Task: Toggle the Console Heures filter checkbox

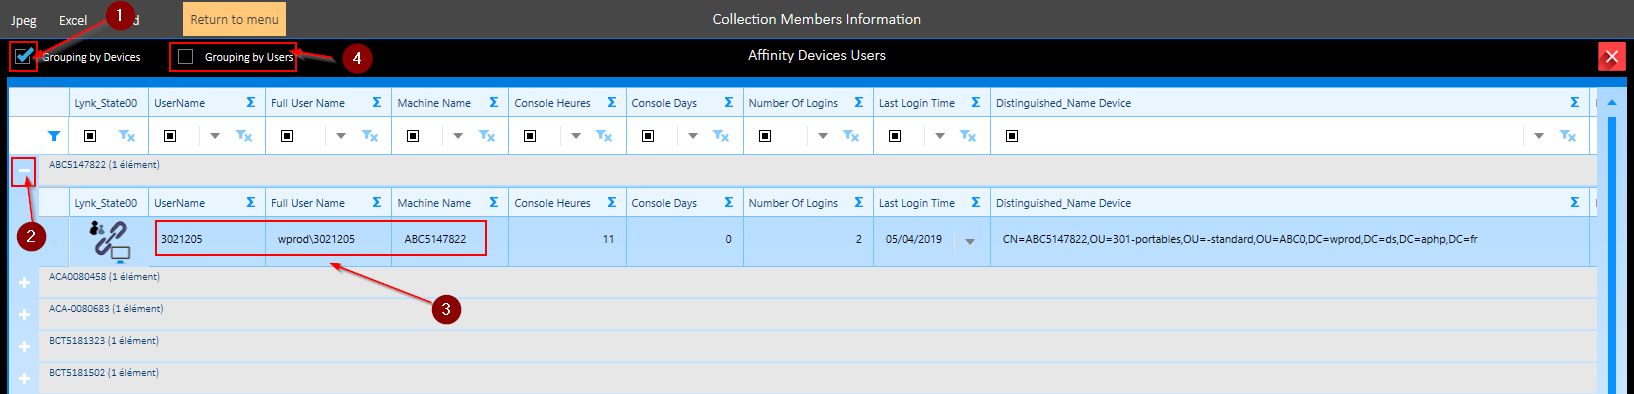Action: coord(530,136)
